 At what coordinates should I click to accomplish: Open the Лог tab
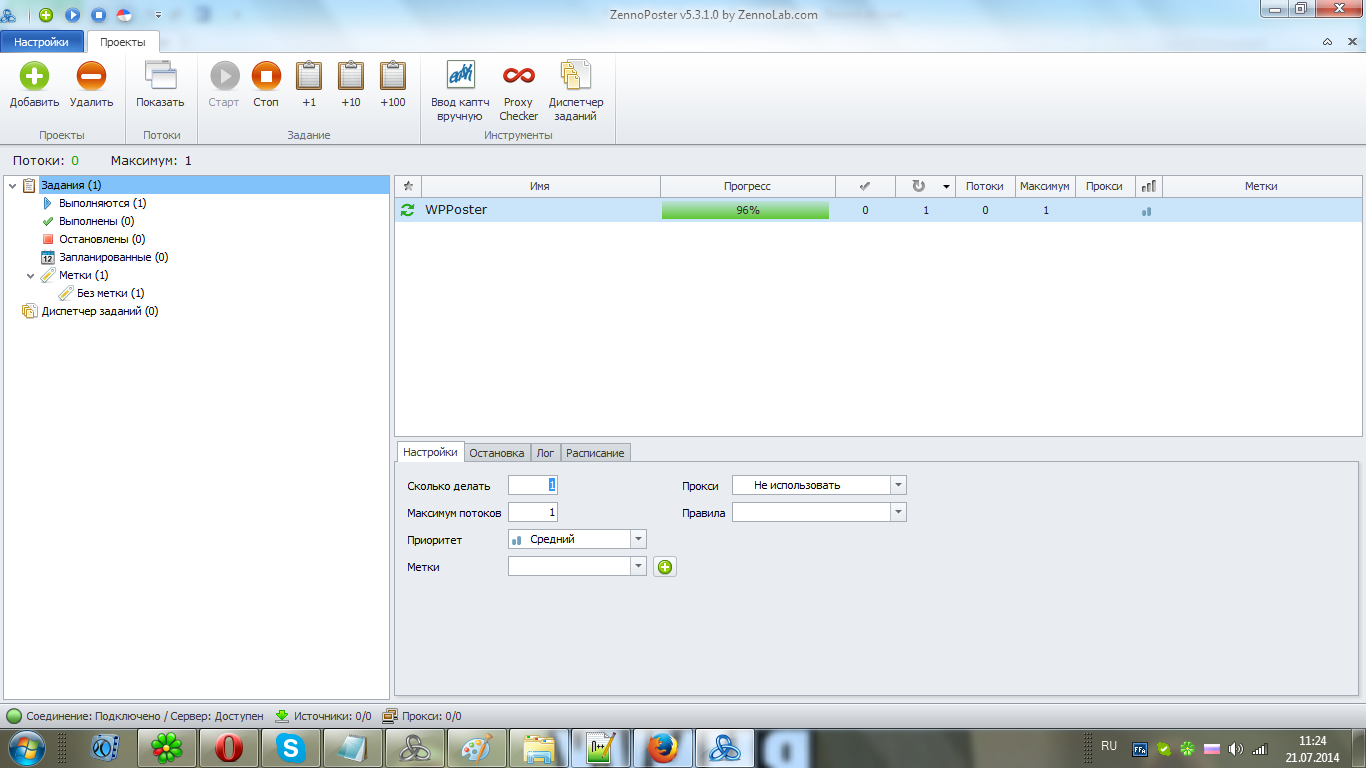point(545,453)
